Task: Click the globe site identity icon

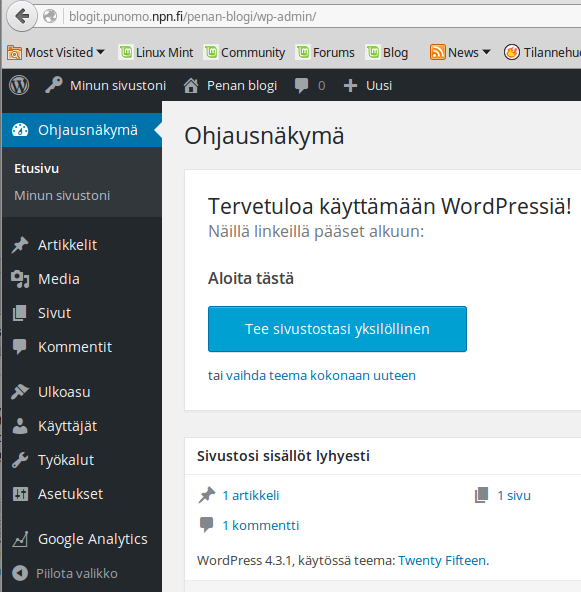Action: point(50,16)
